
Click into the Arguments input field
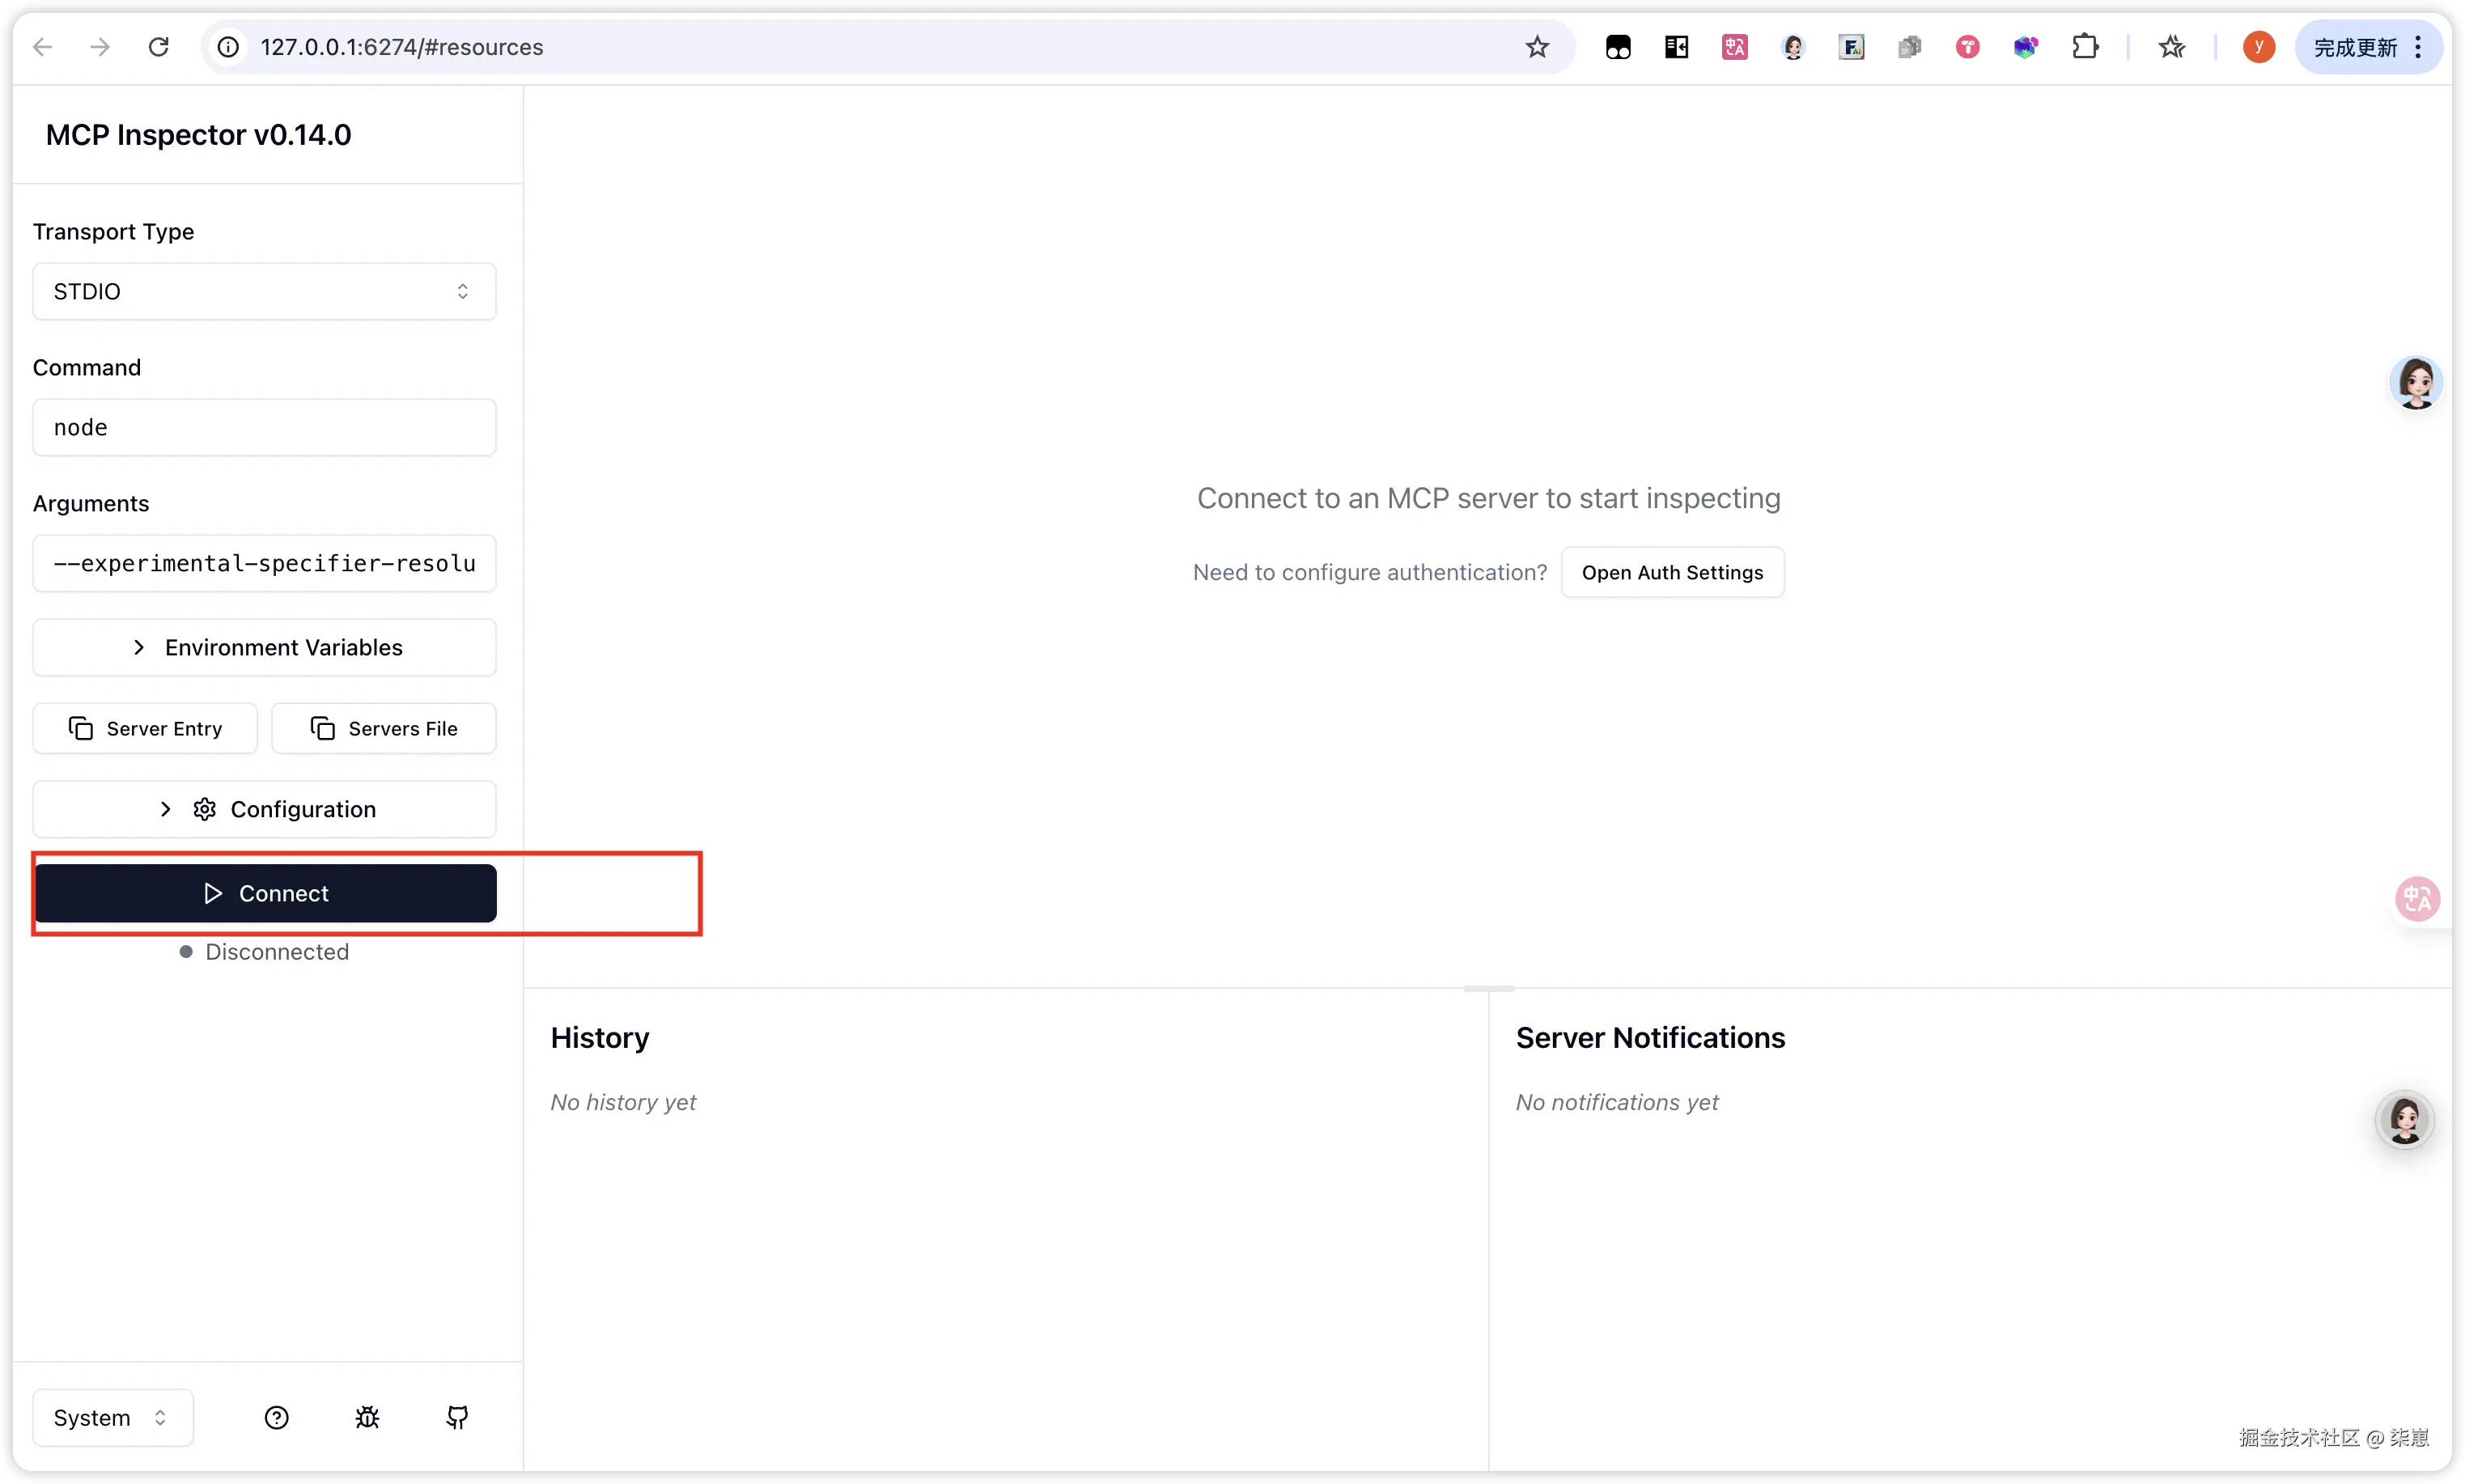point(264,563)
